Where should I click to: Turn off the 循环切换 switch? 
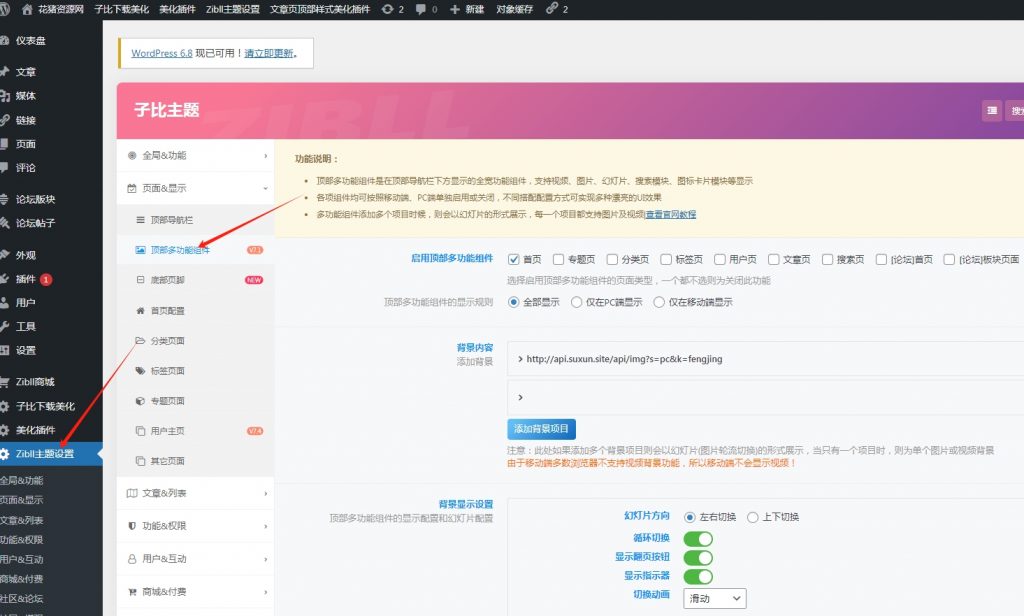(697, 539)
